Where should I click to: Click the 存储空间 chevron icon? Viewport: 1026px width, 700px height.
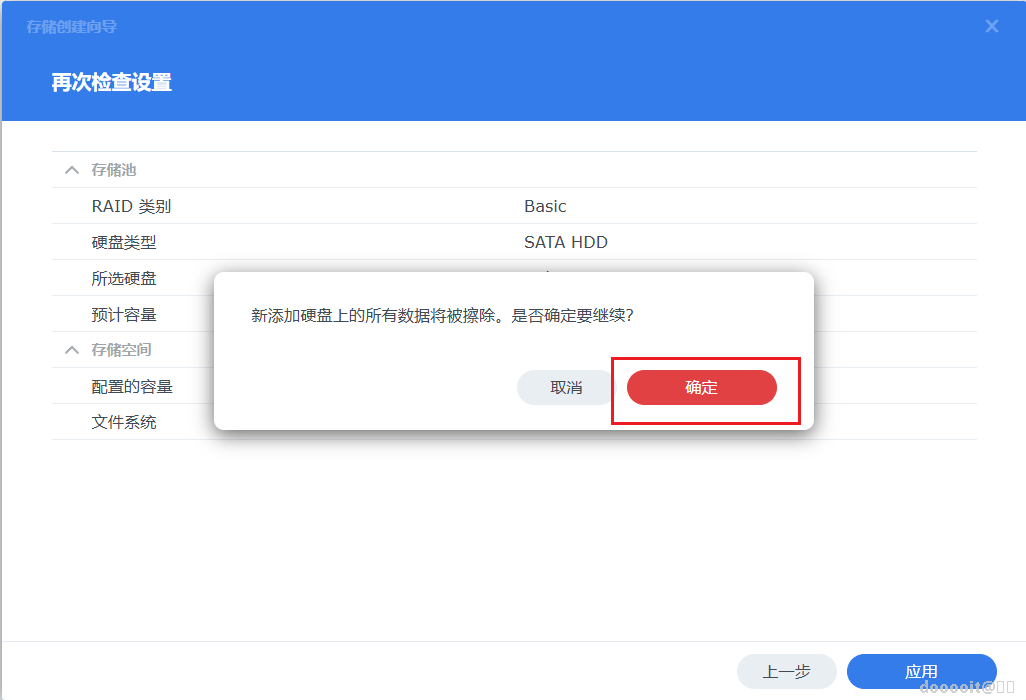tap(70, 349)
